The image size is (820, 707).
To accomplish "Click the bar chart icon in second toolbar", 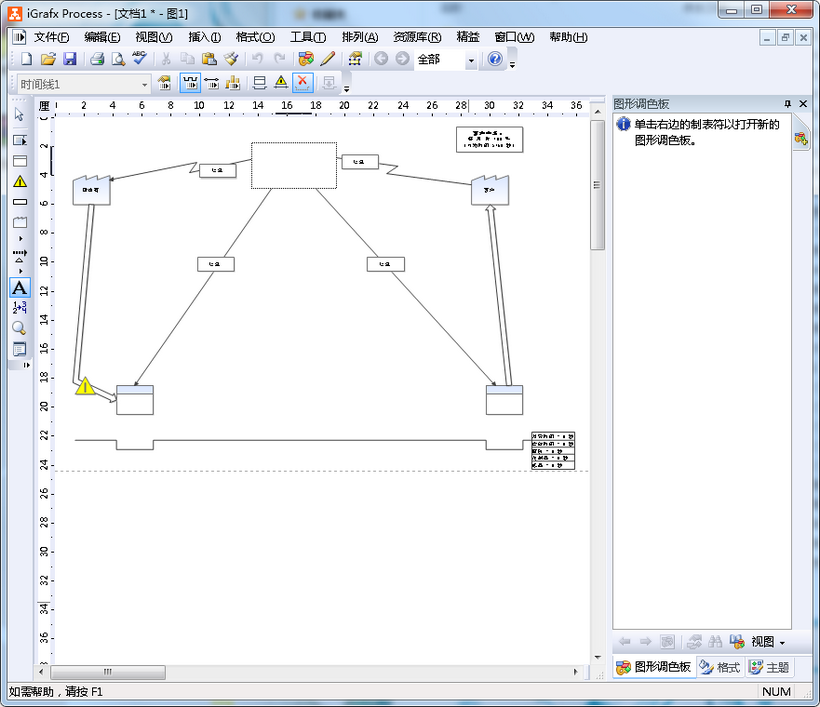I will pos(233,83).
